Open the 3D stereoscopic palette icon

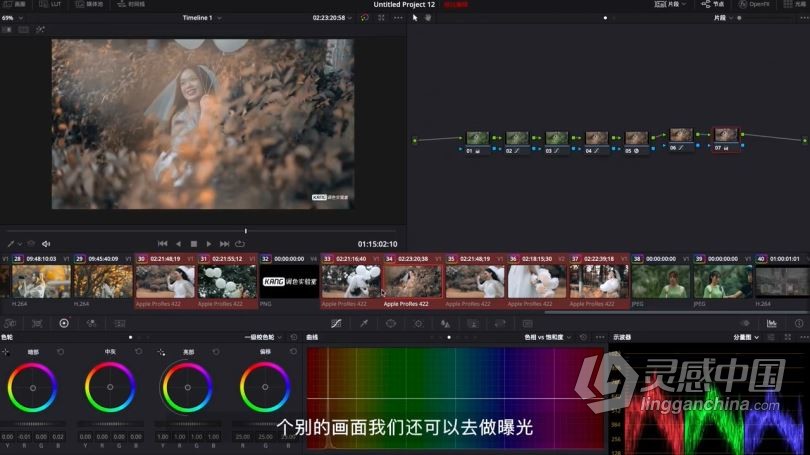coord(527,323)
